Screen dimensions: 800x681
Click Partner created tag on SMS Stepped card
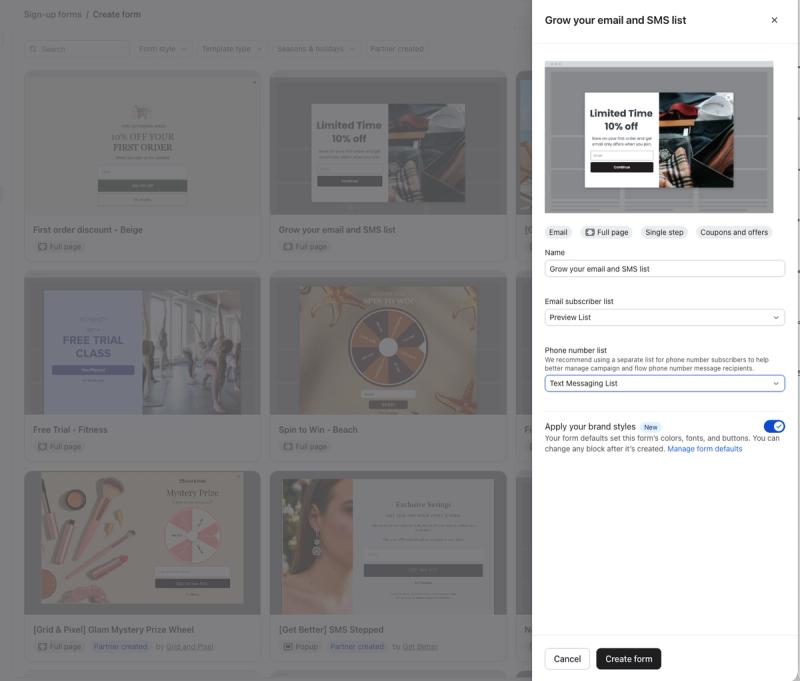(357, 646)
